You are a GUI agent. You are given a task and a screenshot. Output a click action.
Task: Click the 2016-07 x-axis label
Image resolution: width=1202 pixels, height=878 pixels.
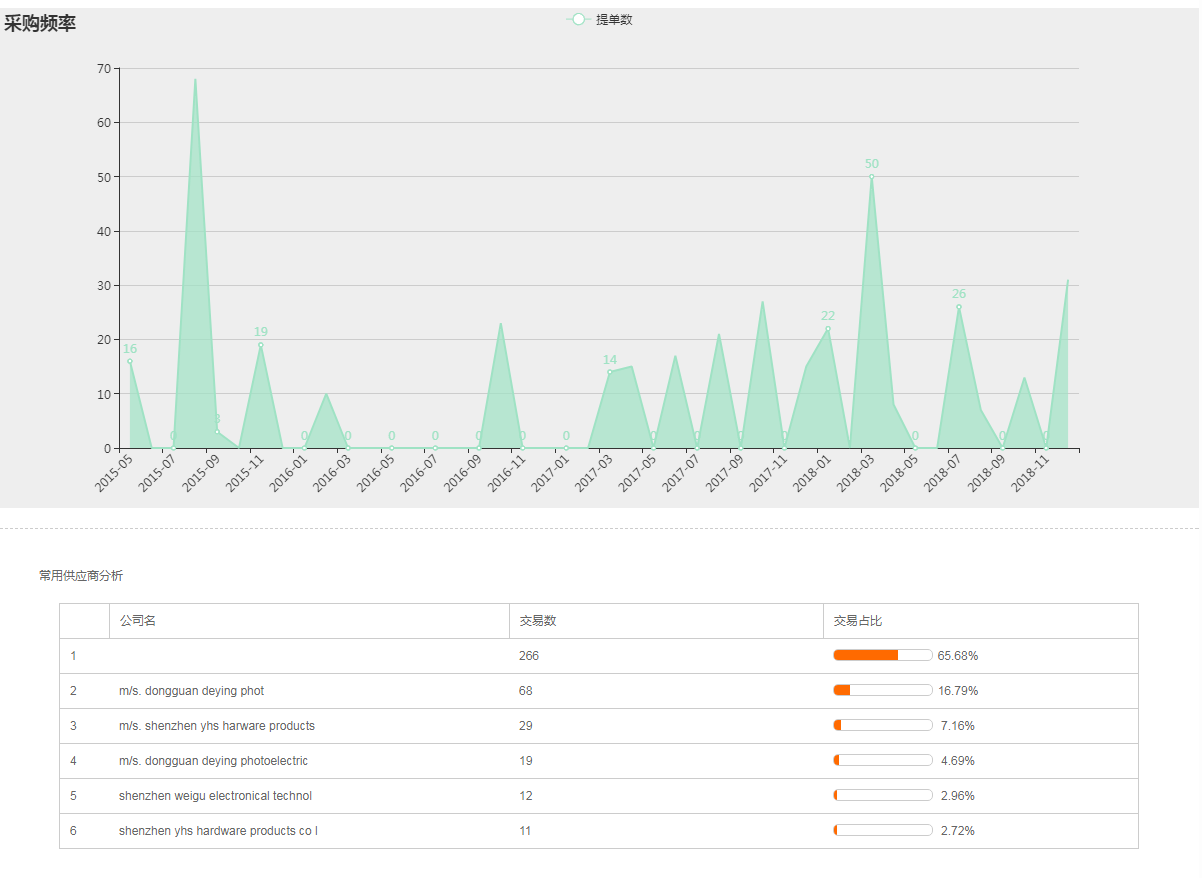(420, 472)
